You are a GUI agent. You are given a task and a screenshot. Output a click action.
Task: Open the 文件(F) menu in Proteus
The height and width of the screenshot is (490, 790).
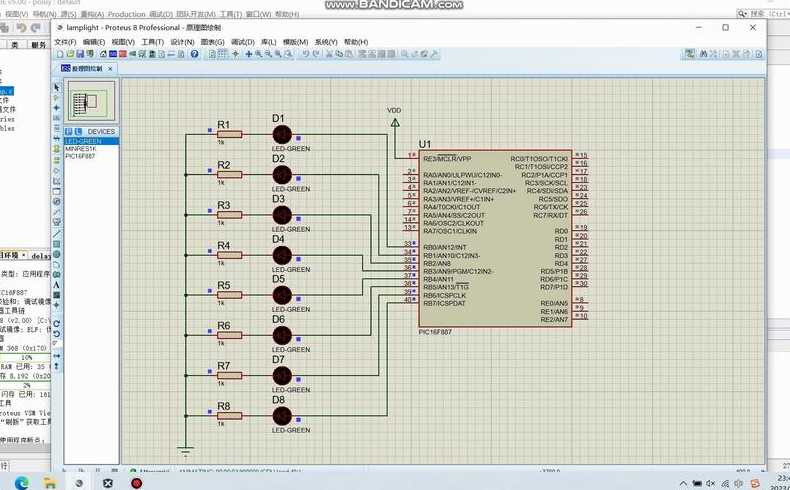click(65, 42)
